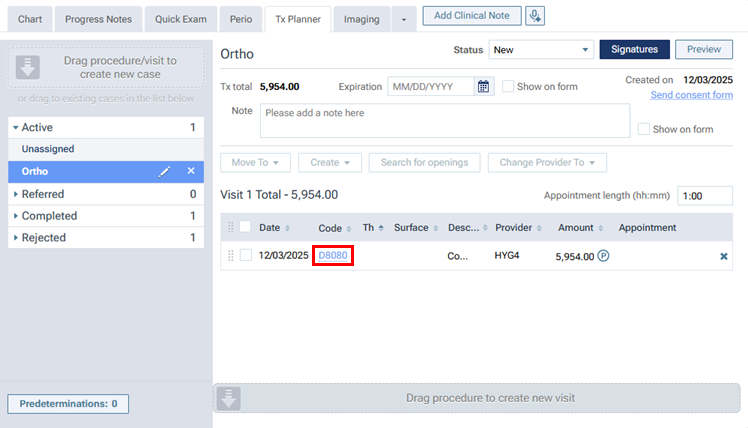Open the Move To dropdown
Screen dimensions: 748x428
[255, 162]
